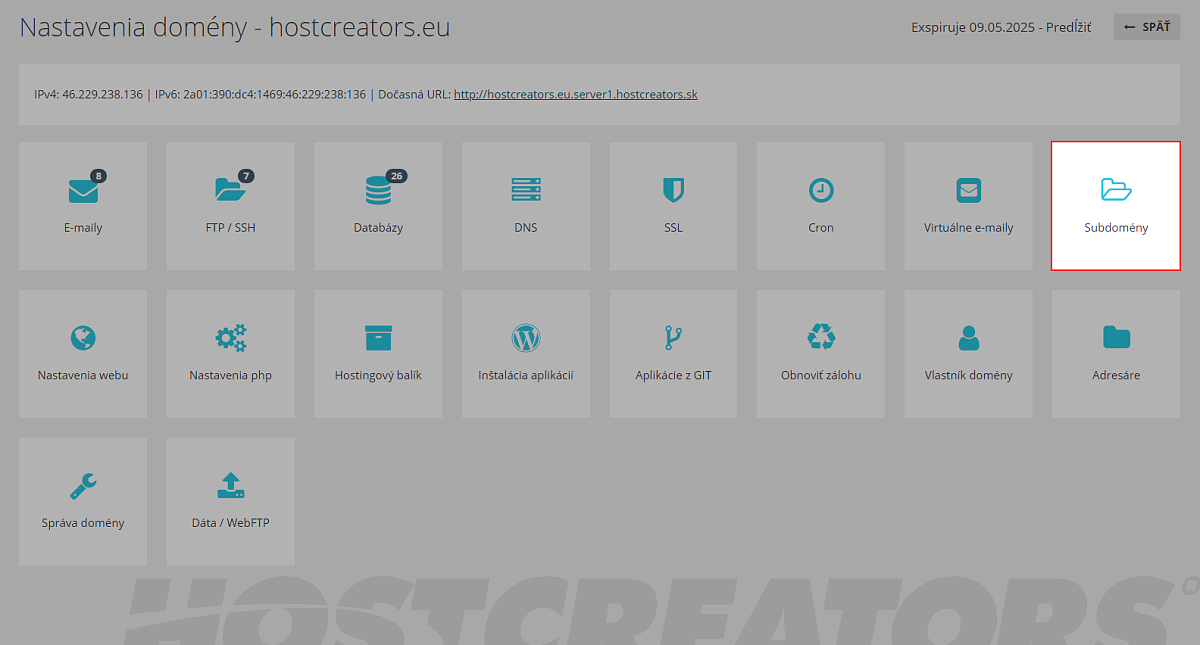Click the Nastavenia domény page heading

235,27
